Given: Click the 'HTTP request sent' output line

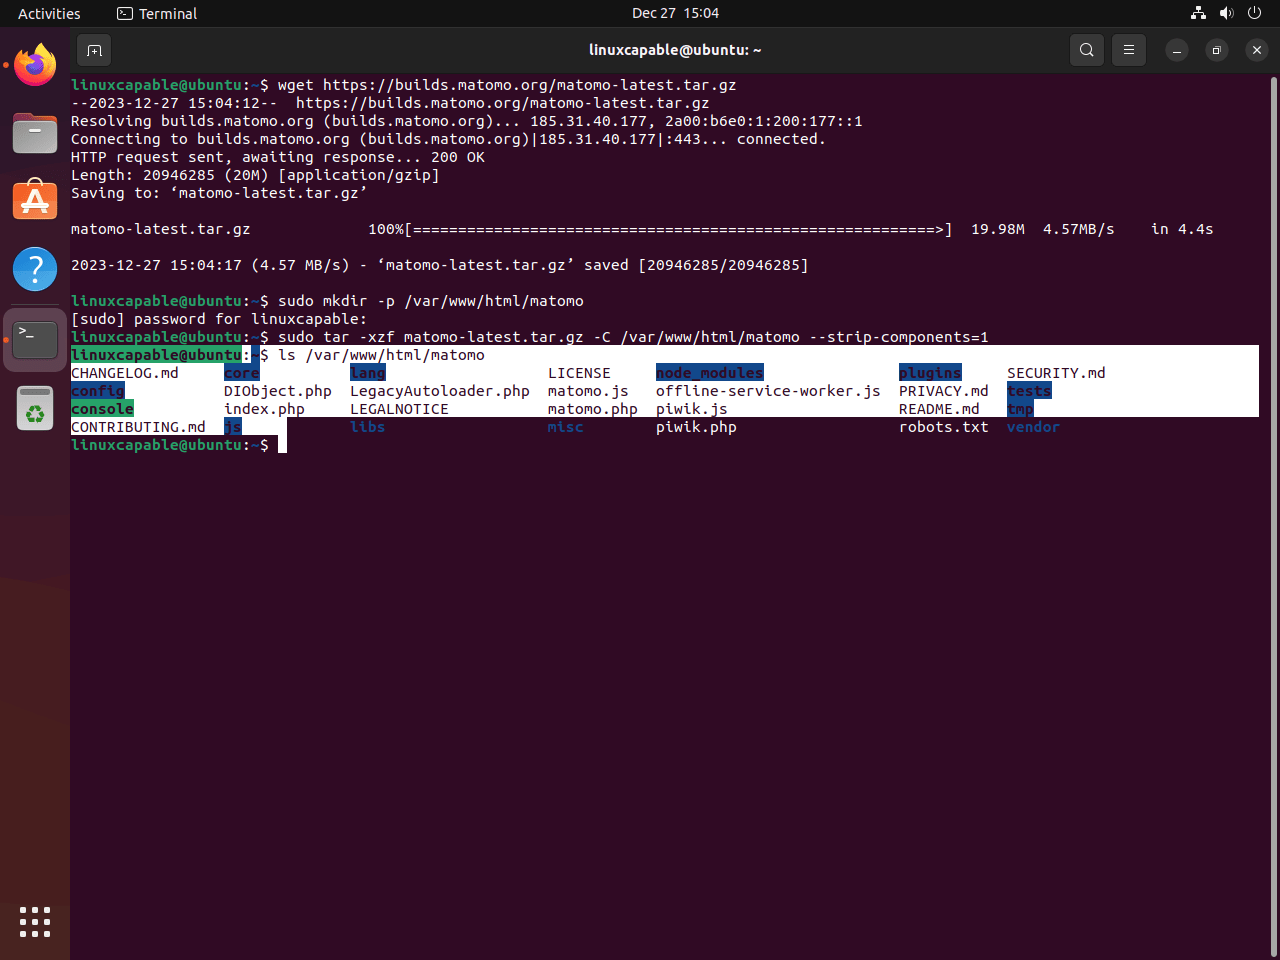Looking at the screenshot, I should pyautogui.click(x=278, y=157).
